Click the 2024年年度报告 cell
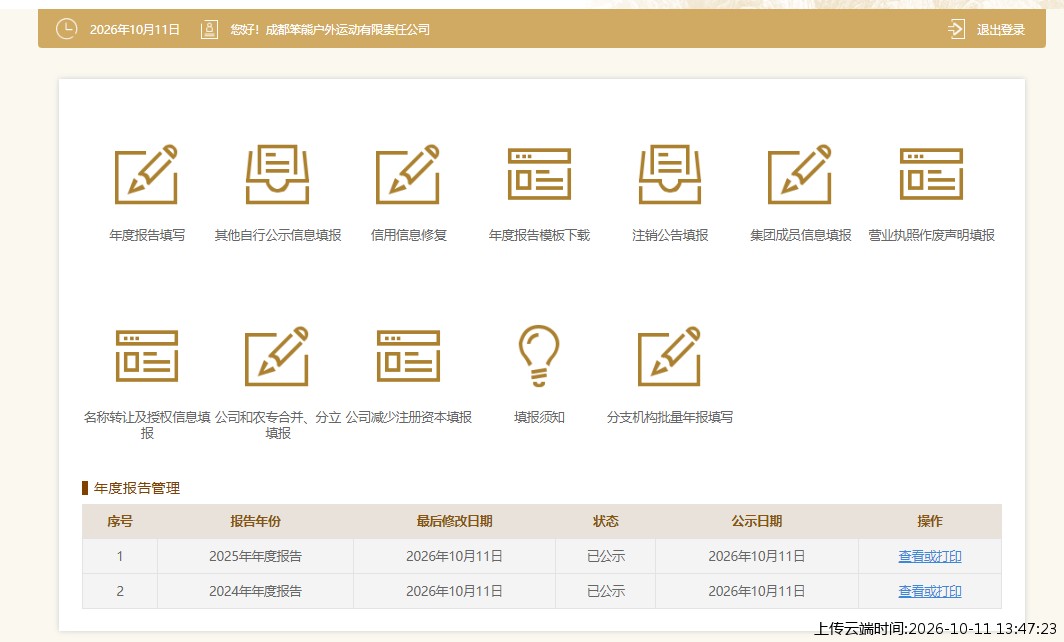 255,591
